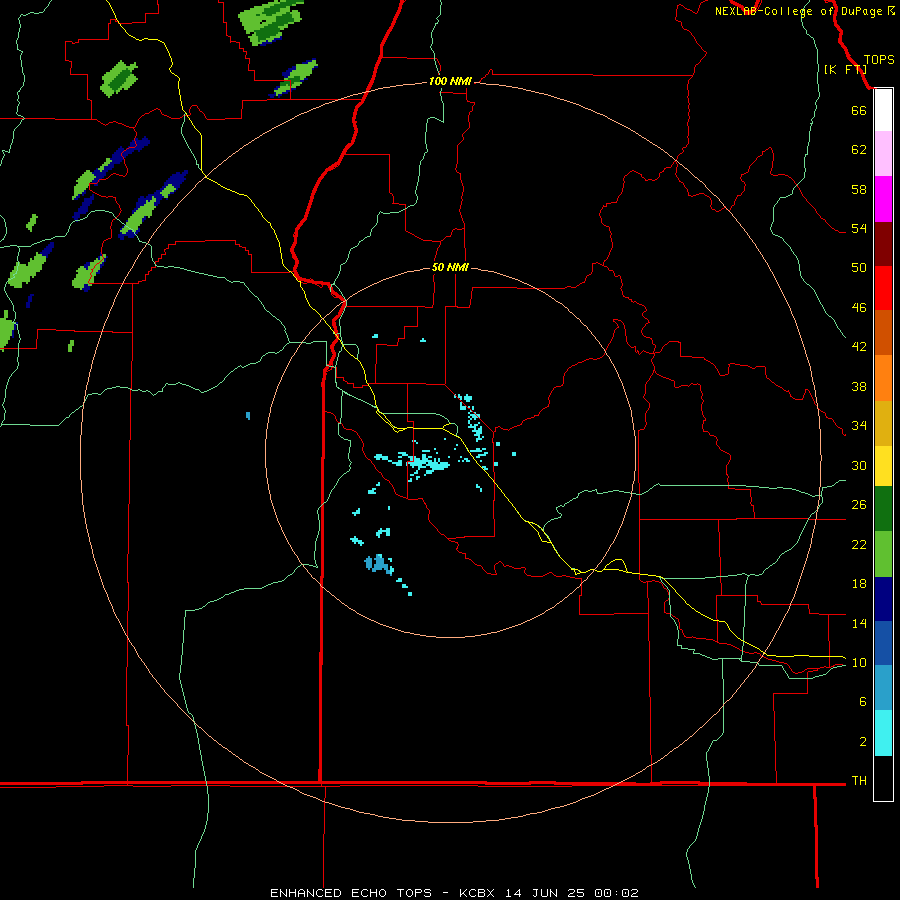900x900 pixels.
Task: Select the 'KCBX' radar site identifier
Action: tap(476, 893)
